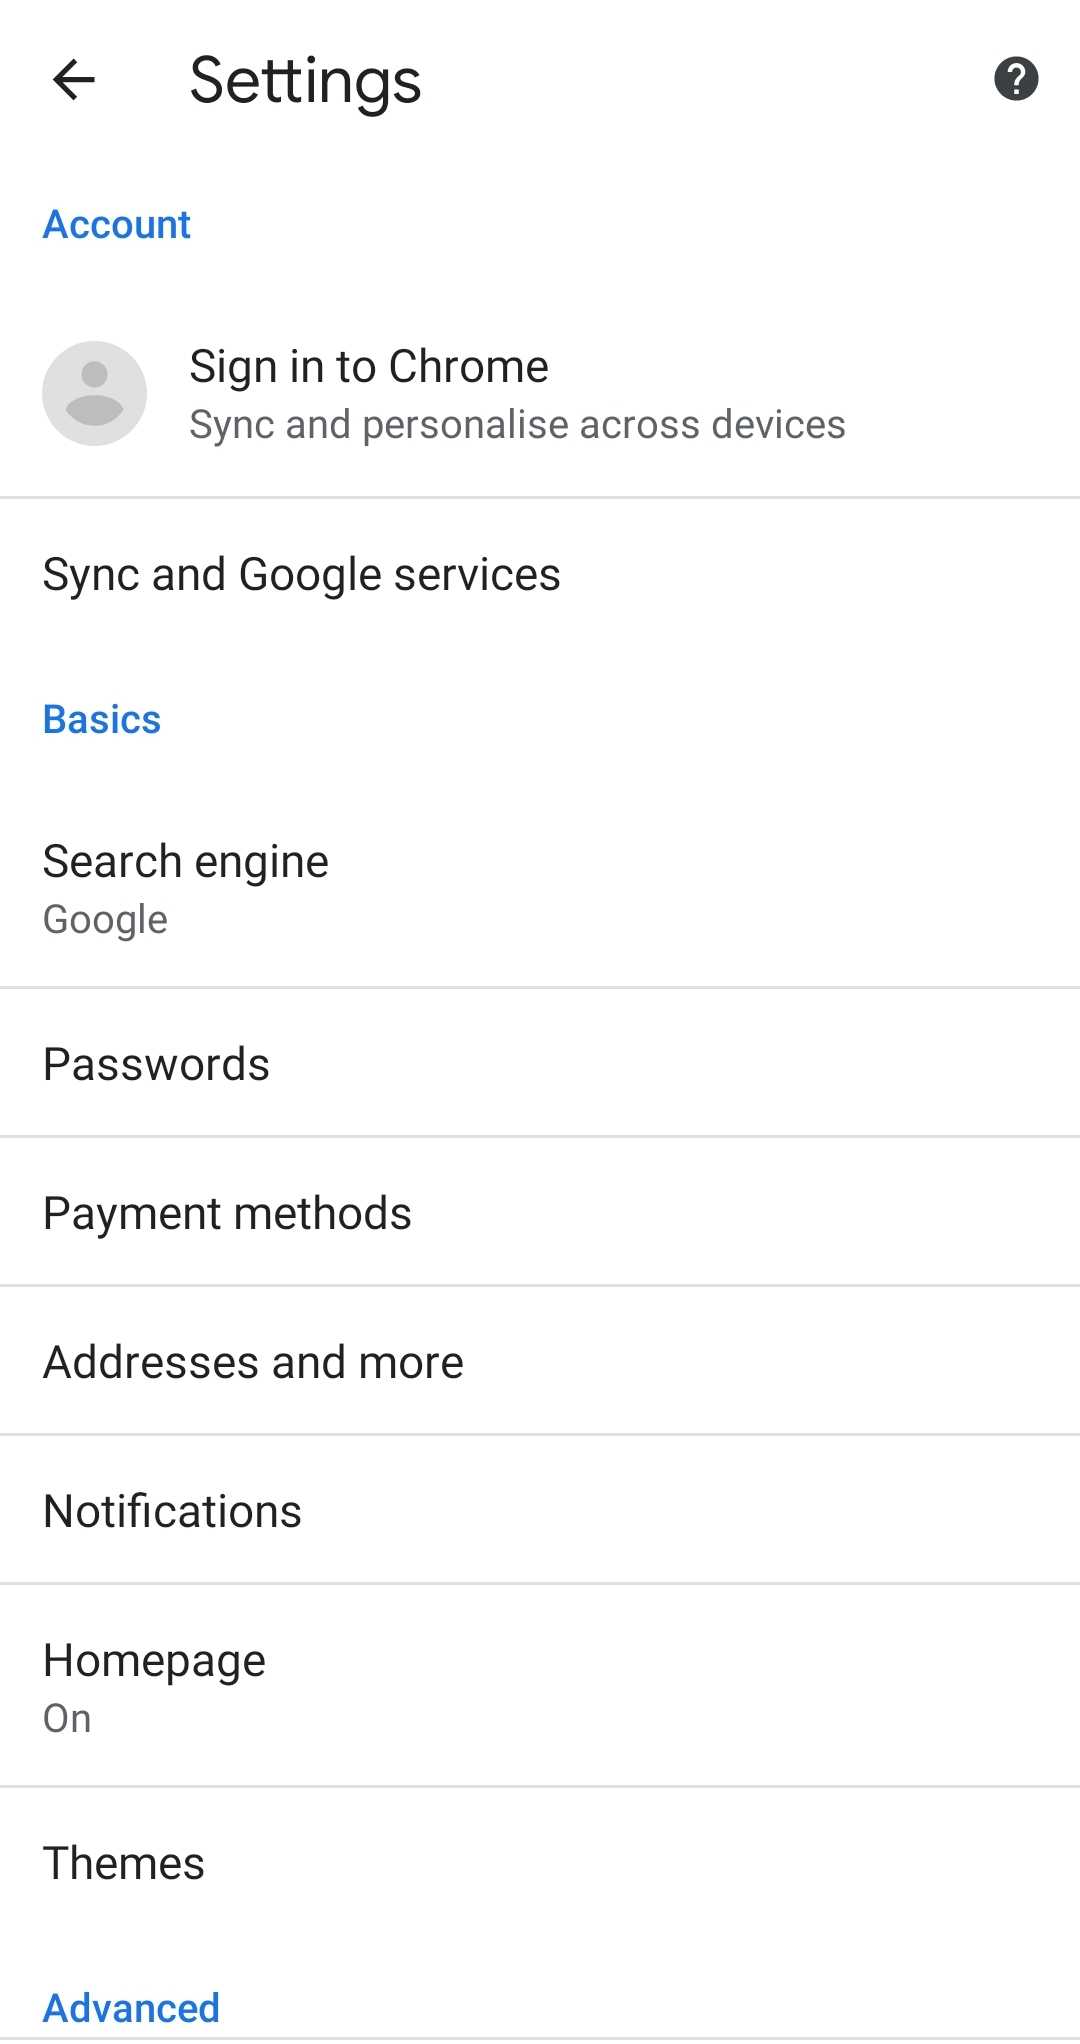Screen dimensions: 1080x2044
Task: Tap the 'Sync and personalise across devices' subtitle
Action: pos(517,425)
